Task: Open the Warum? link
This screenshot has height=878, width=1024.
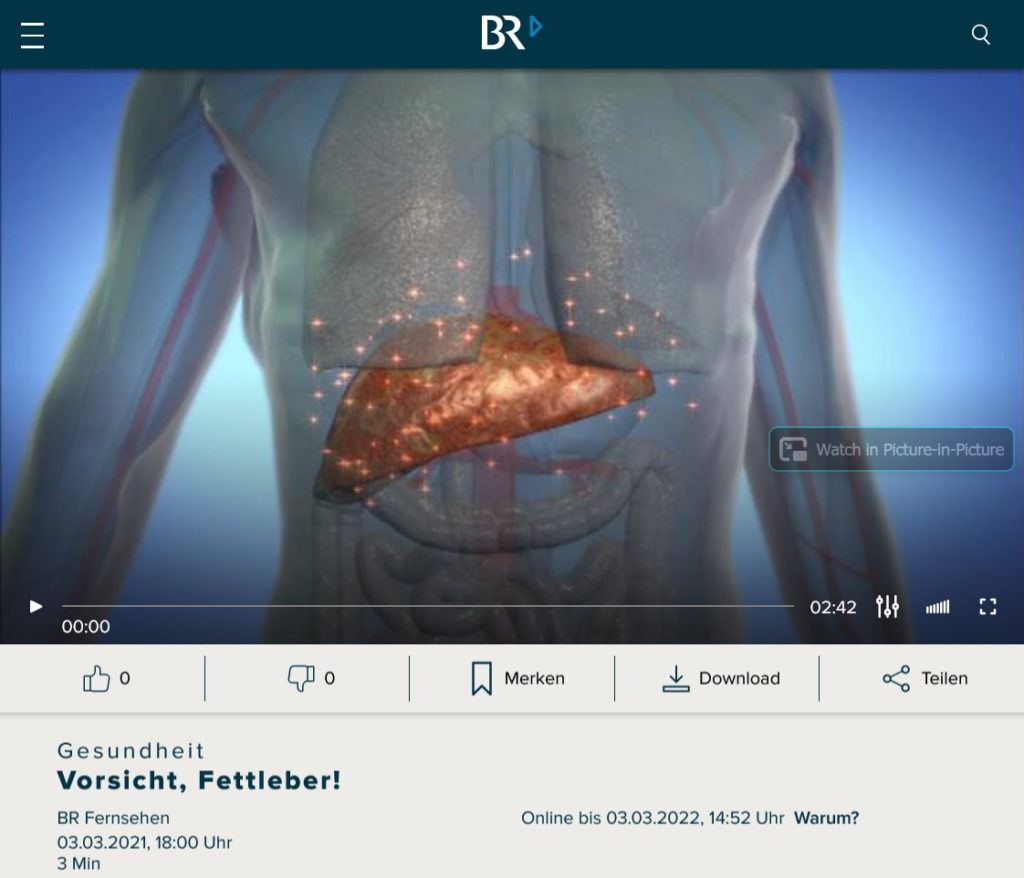Action: 826,818
